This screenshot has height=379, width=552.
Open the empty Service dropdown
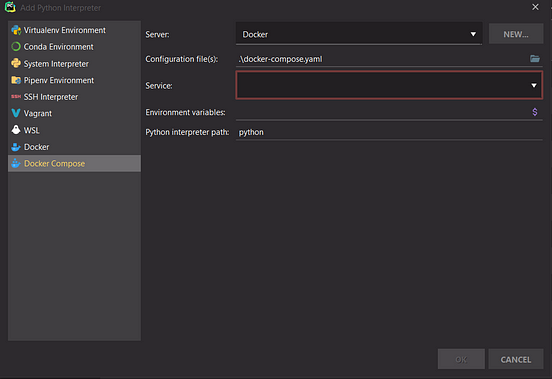(x=389, y=85)
